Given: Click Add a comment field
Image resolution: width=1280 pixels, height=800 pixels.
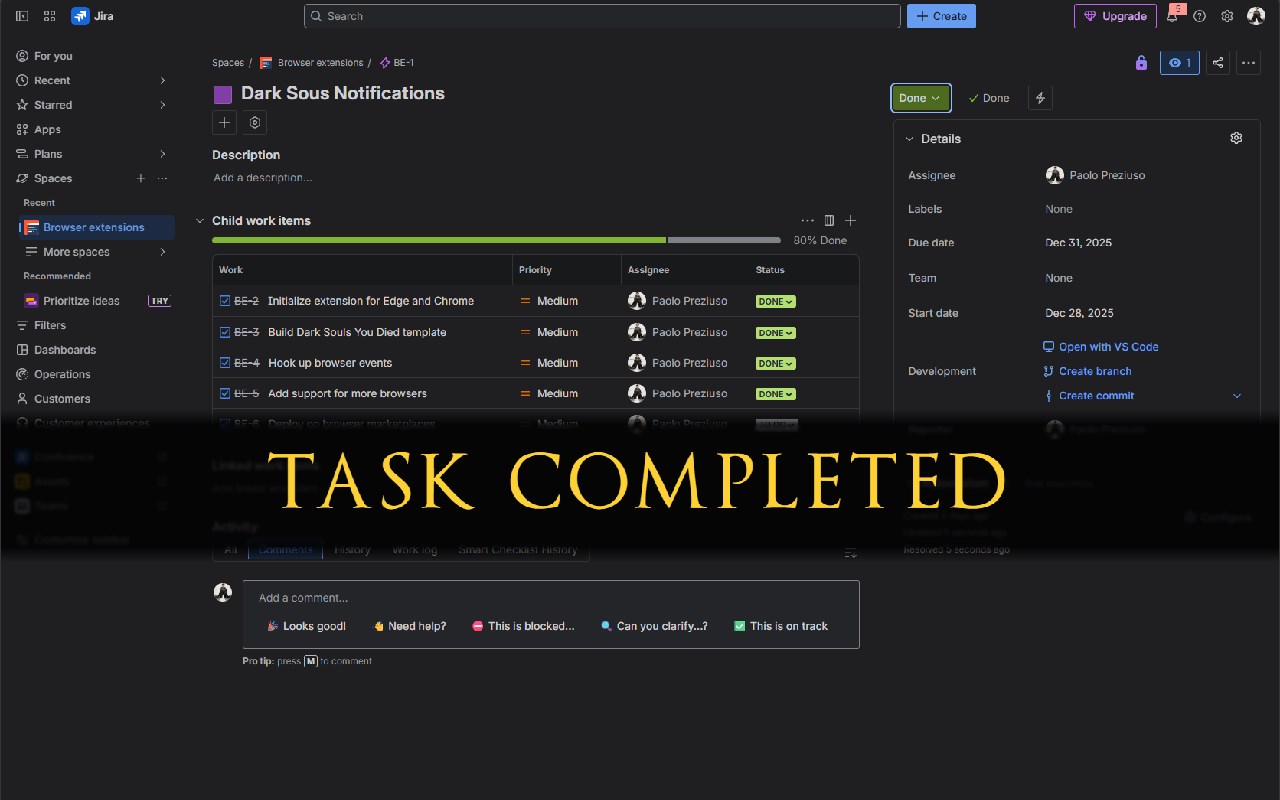Looking at the screenshot, I should click(551, 598).
